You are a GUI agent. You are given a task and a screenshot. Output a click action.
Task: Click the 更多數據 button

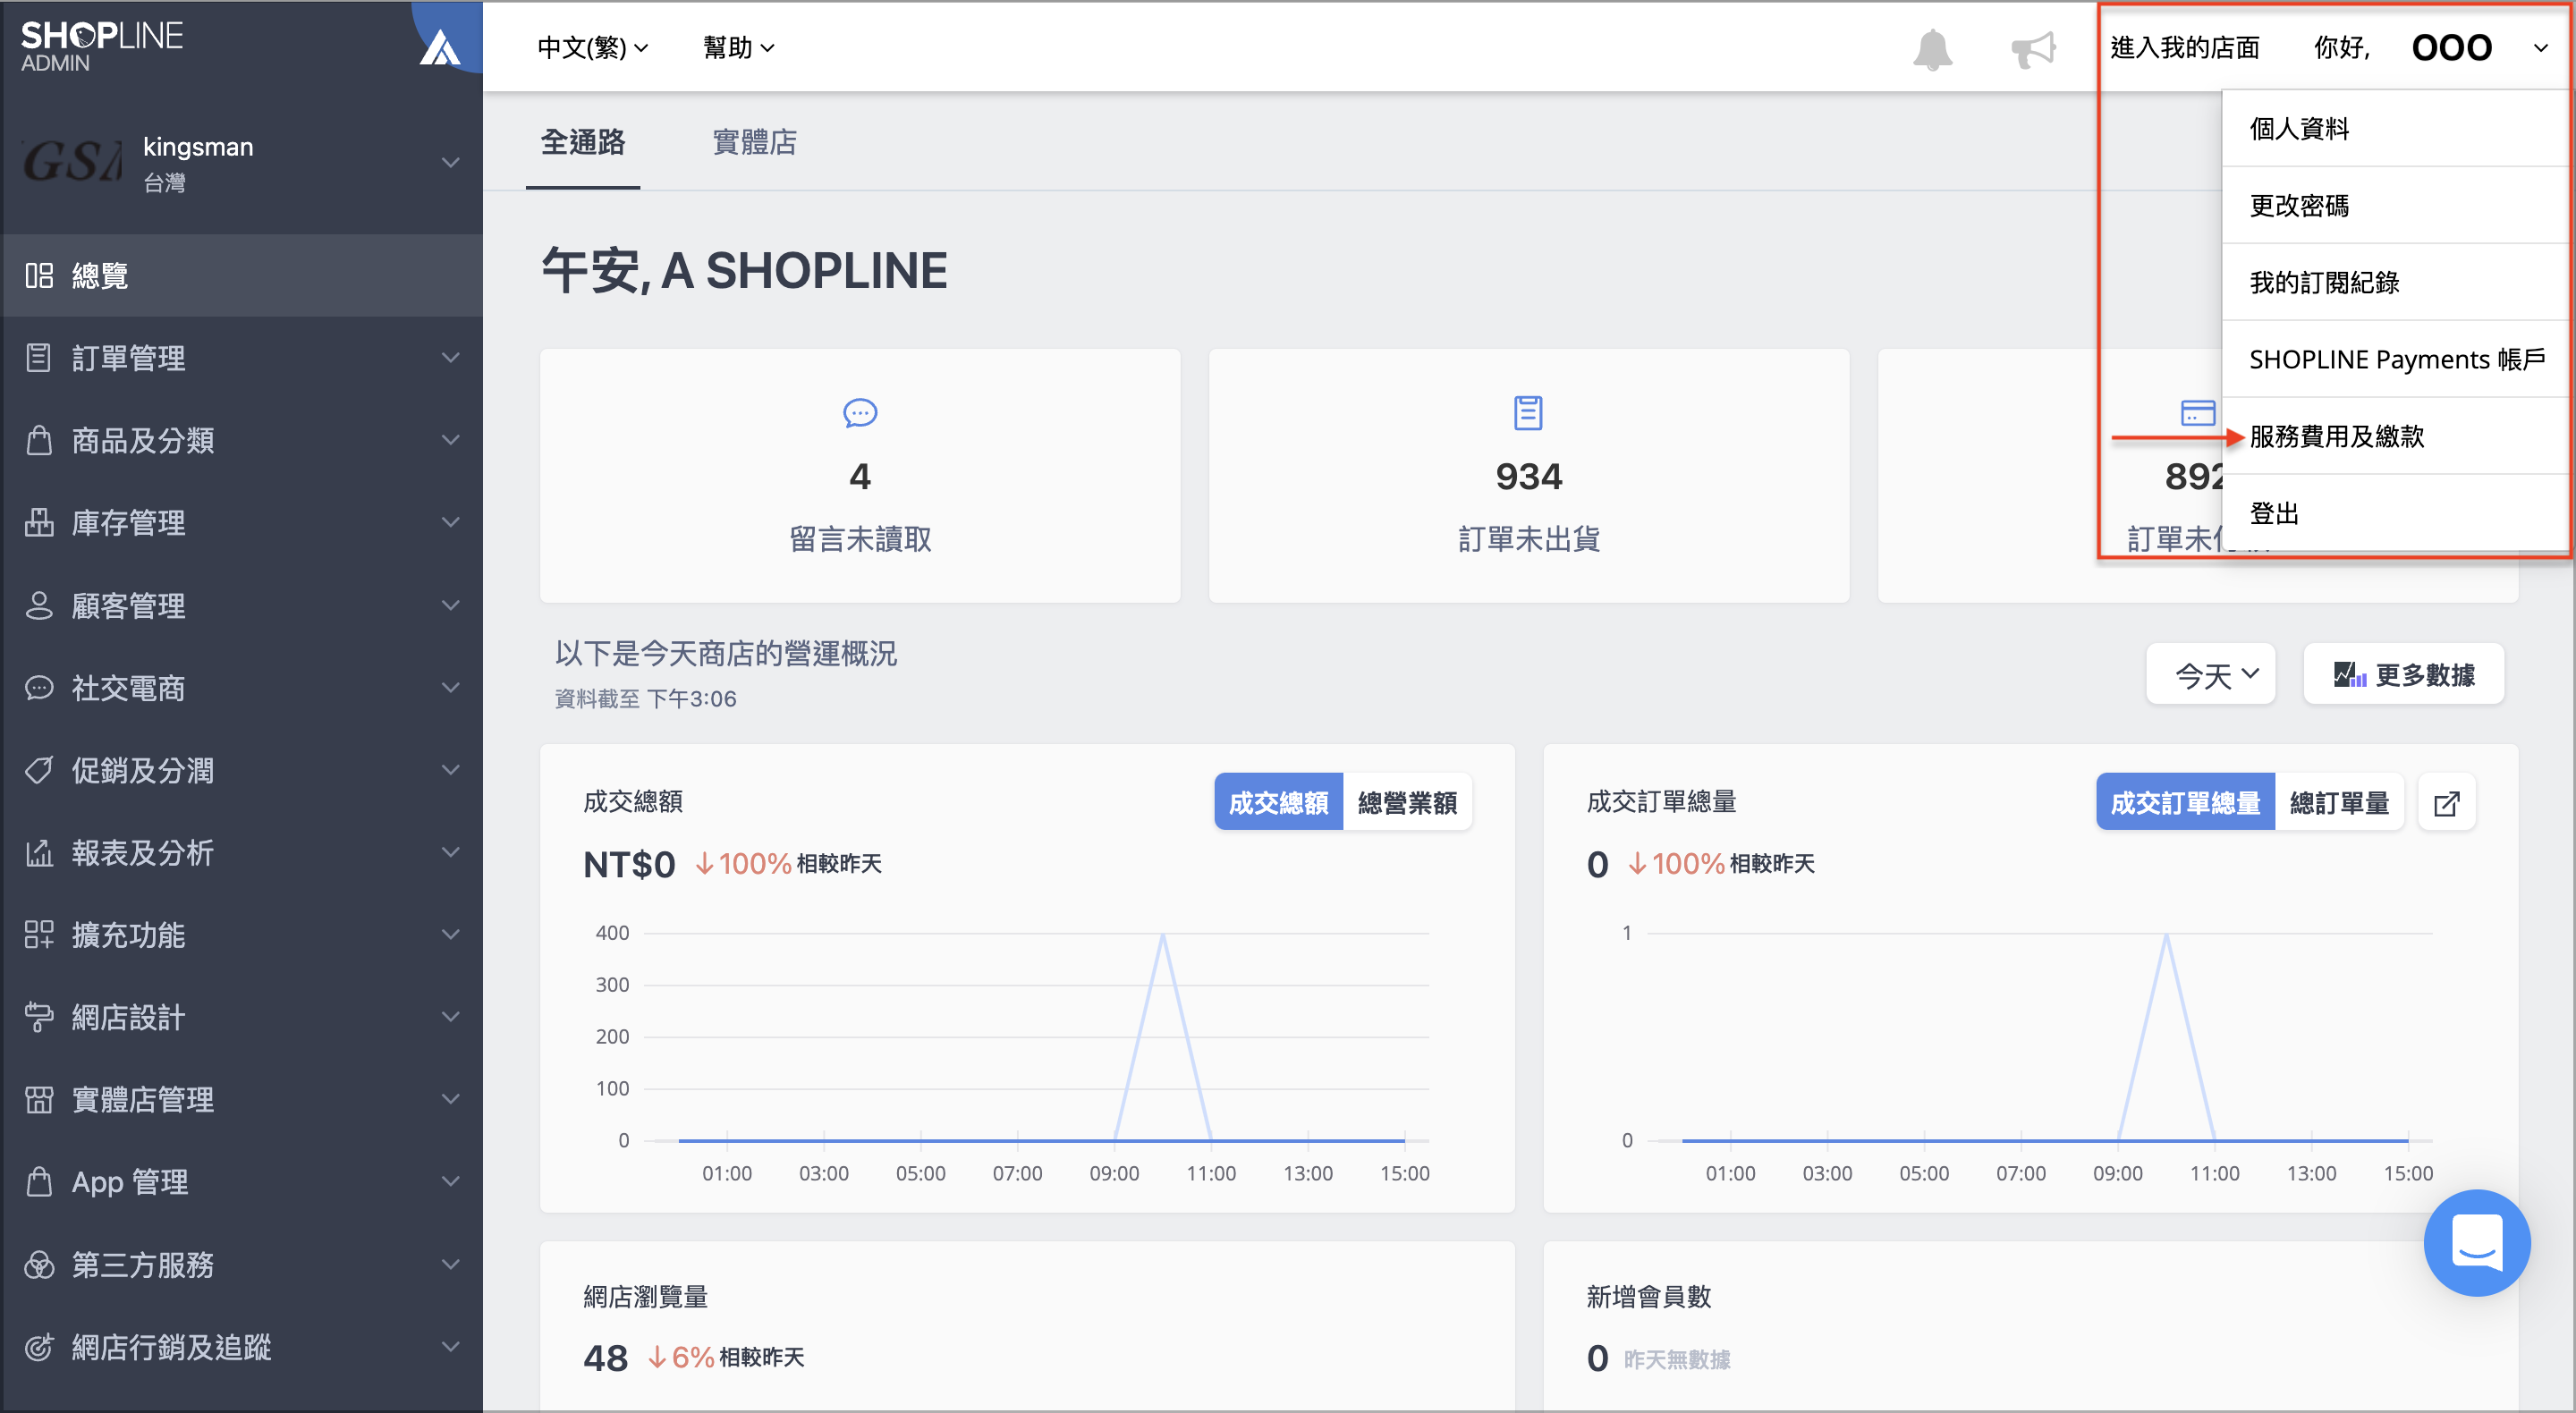tap(2403, 675)
